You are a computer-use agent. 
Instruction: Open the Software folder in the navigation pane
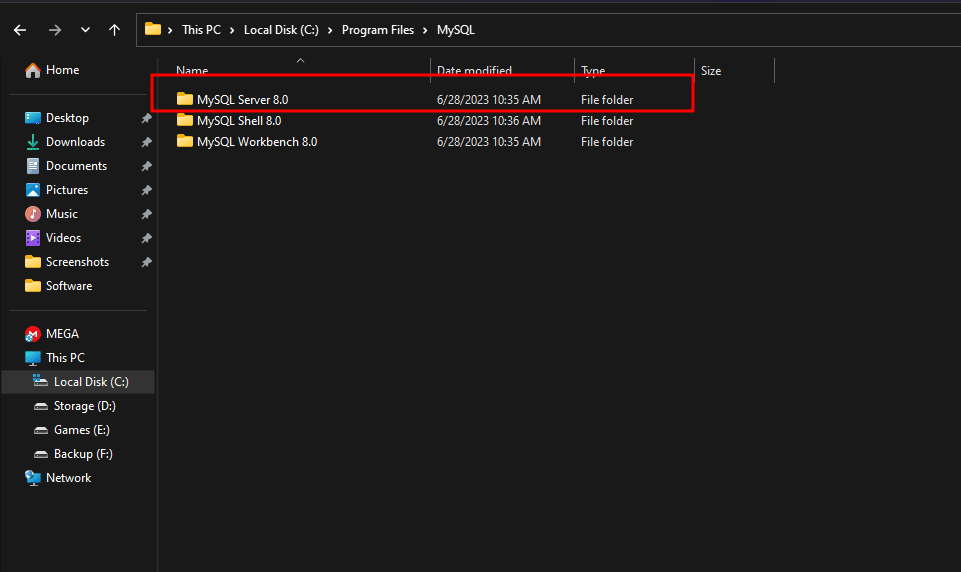click(x=69, y=286)
